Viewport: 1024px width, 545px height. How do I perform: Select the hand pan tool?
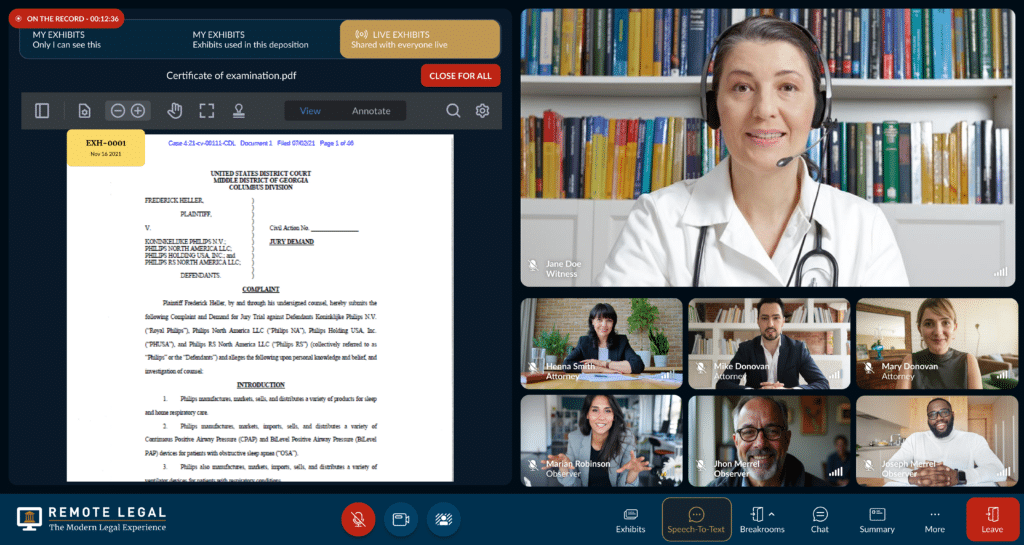tap(174, 111)
